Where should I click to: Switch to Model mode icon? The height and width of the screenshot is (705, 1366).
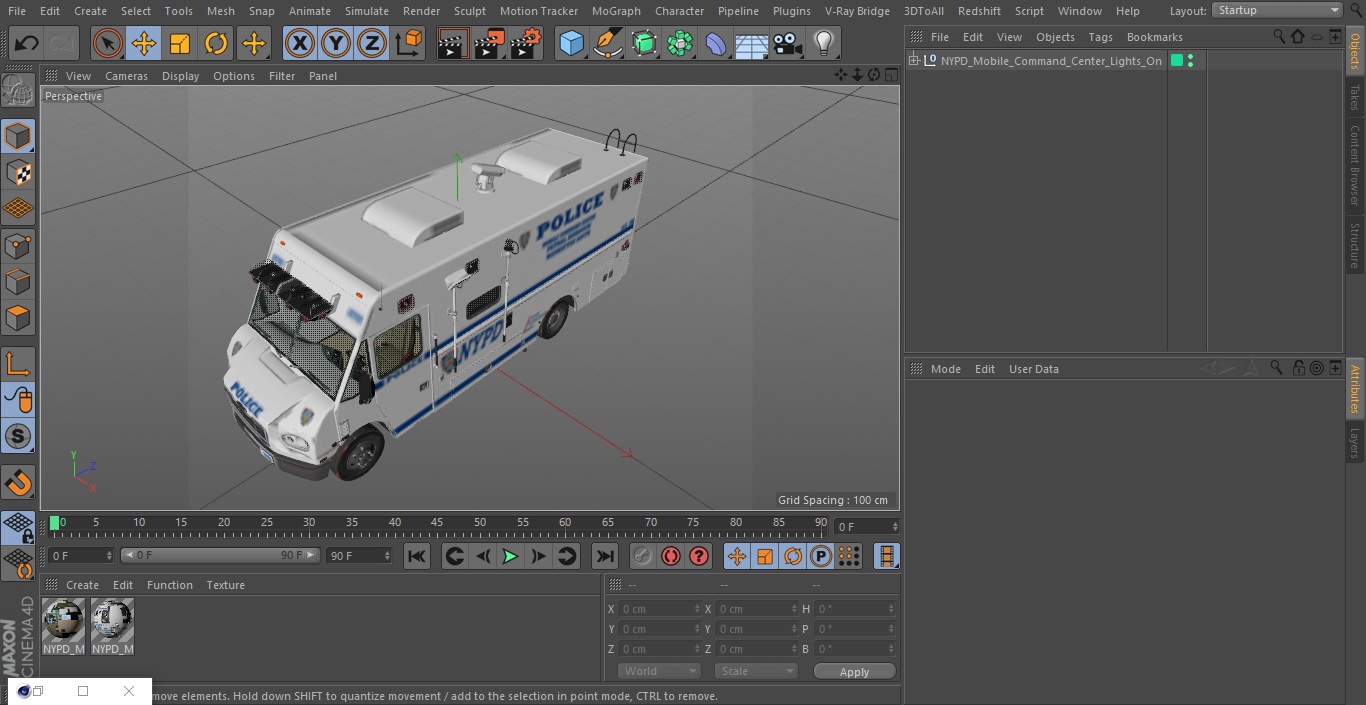18,136
